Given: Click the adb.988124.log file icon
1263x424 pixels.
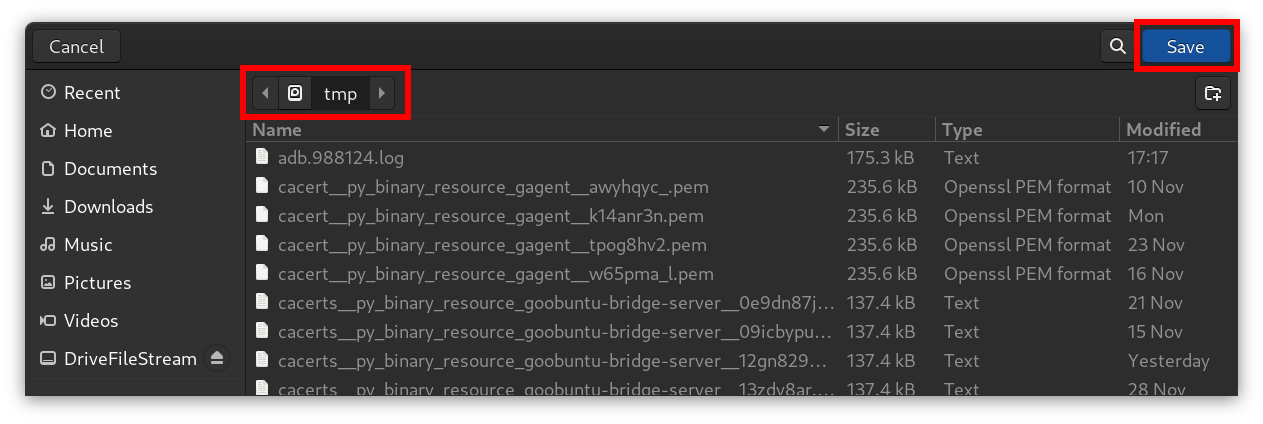Looking at the screenshot, I should tap(262, 157).
